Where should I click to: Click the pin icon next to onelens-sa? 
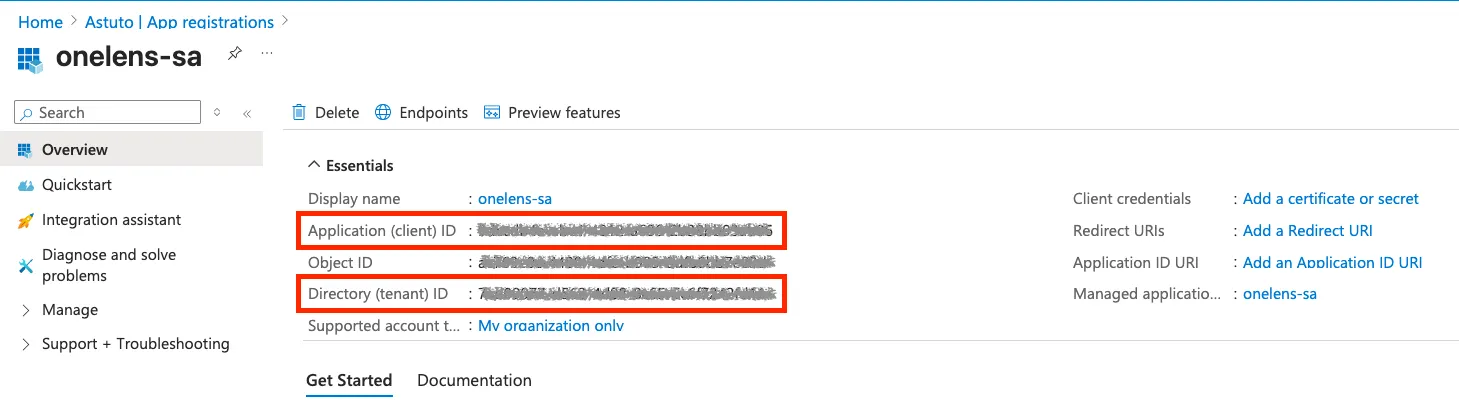(x=235, y=54)
